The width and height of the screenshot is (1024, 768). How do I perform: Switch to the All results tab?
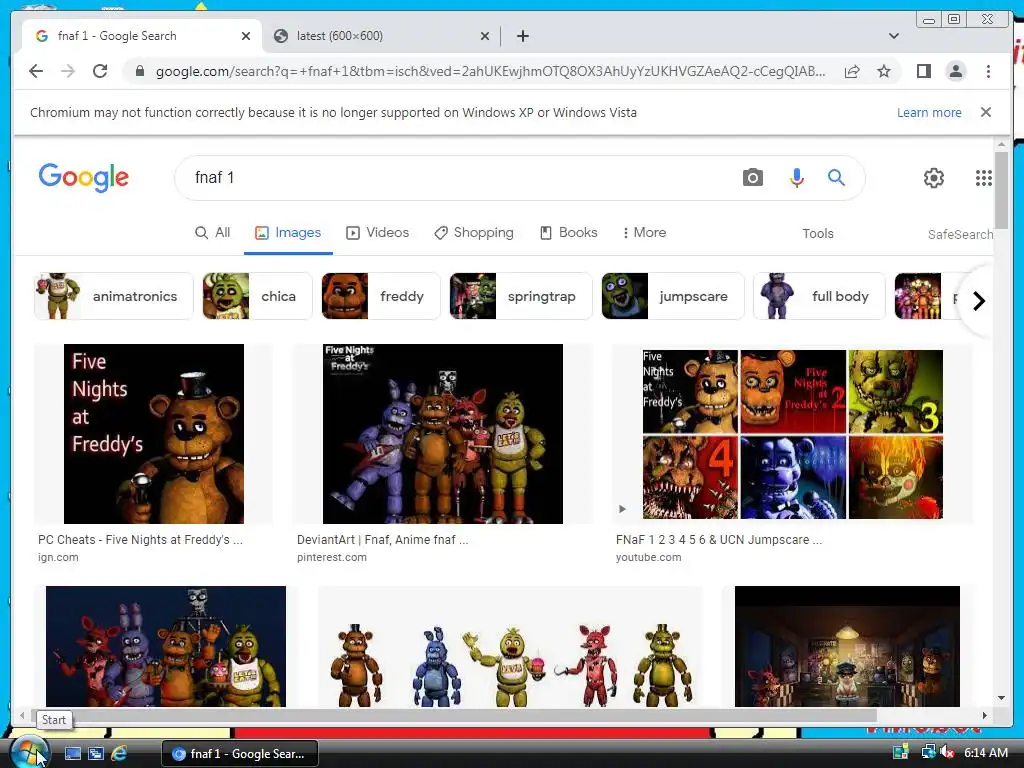212,232
